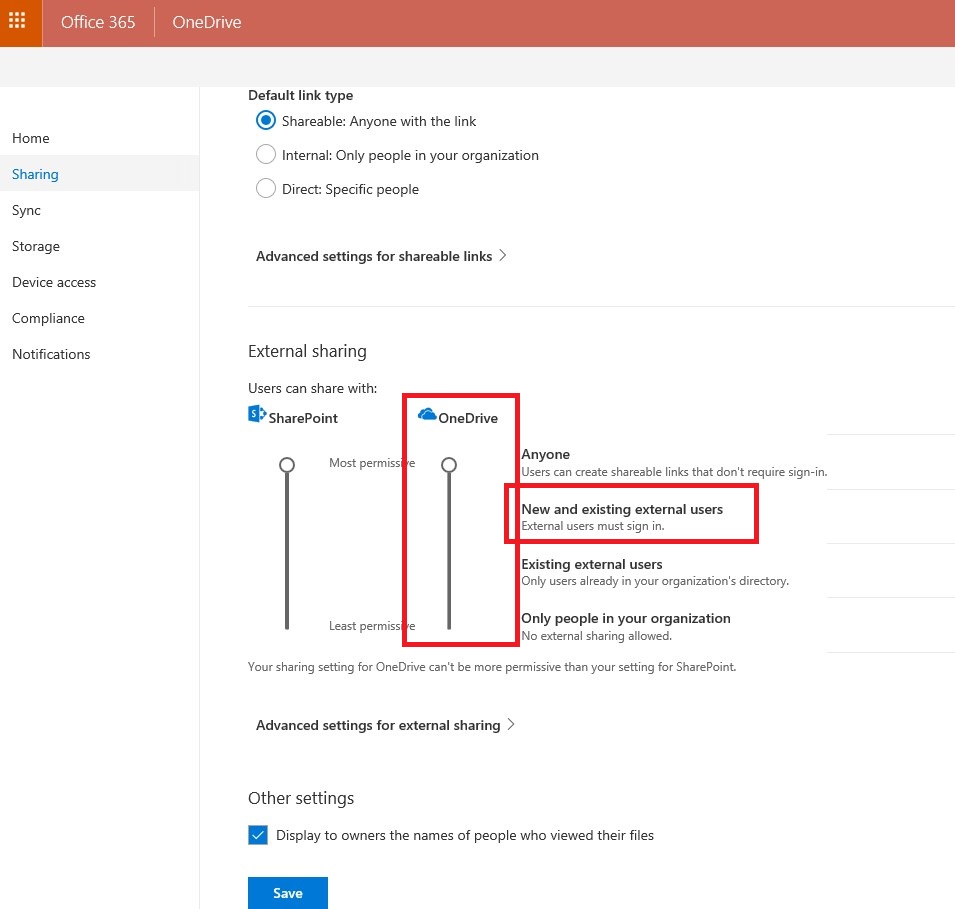
Task: Click 'External users must sign in.' description
Action: point(593,526)
